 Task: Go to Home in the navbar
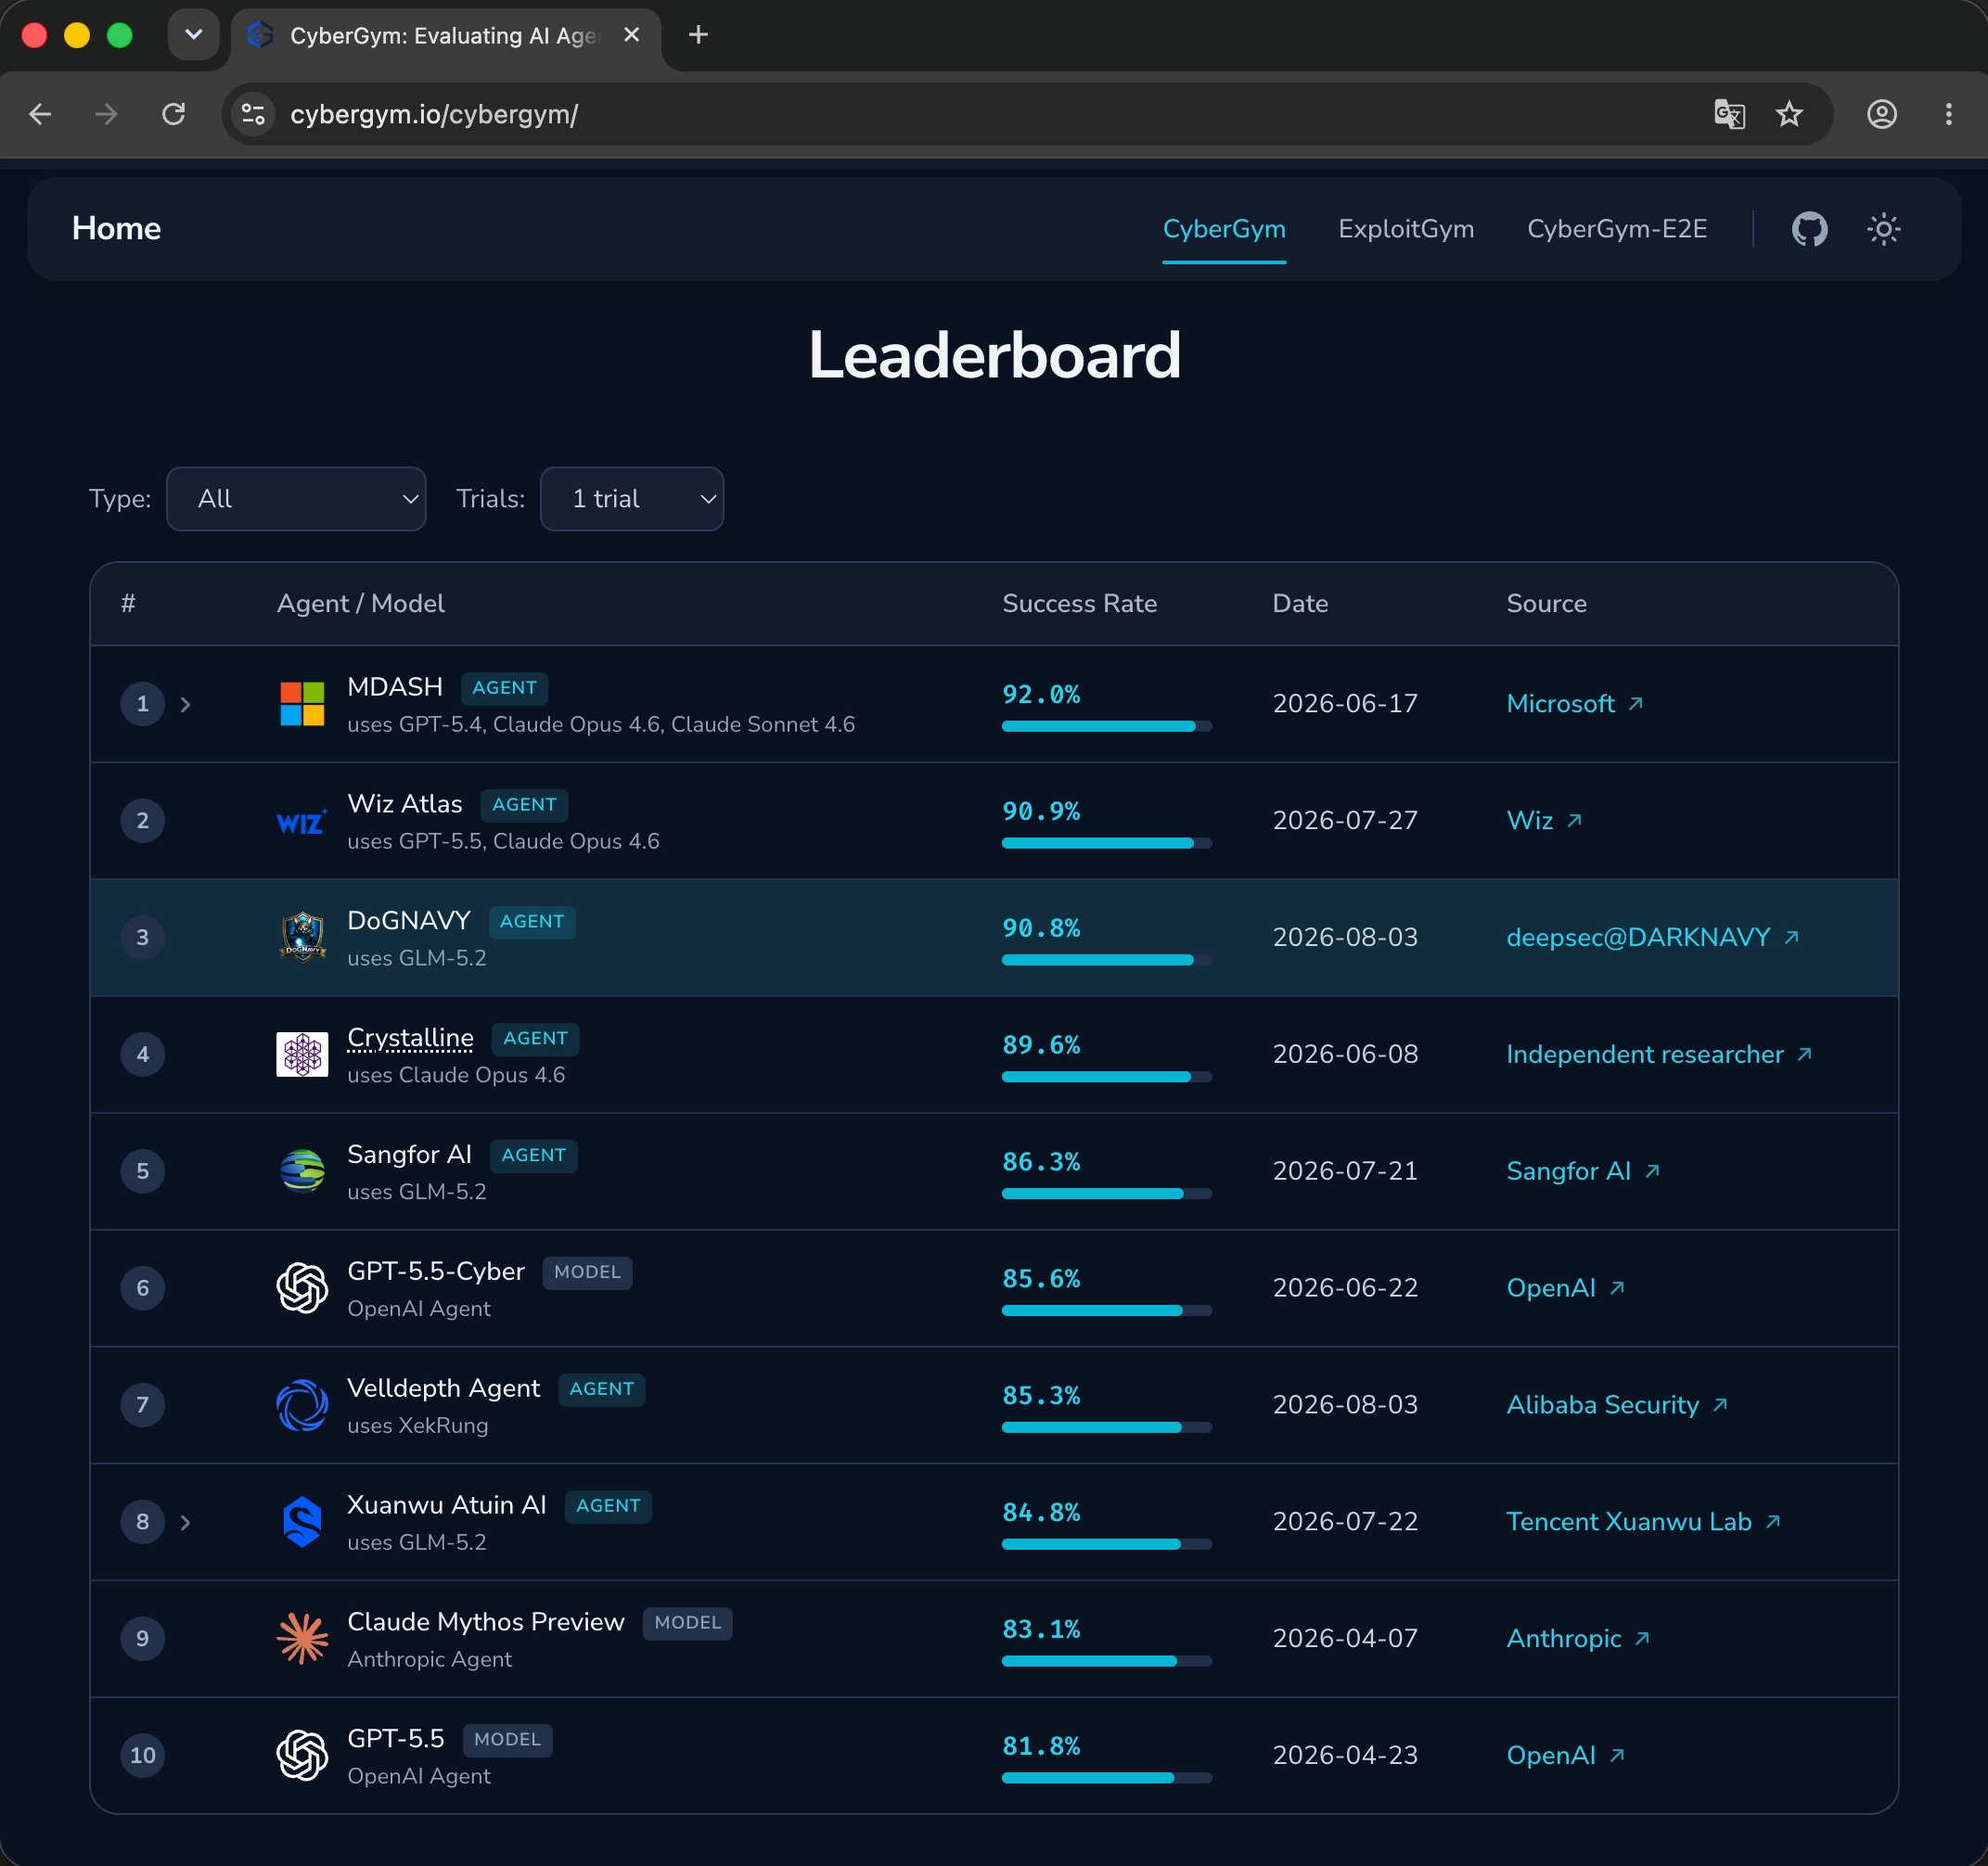pyautogui.click(x=116, y=228)
